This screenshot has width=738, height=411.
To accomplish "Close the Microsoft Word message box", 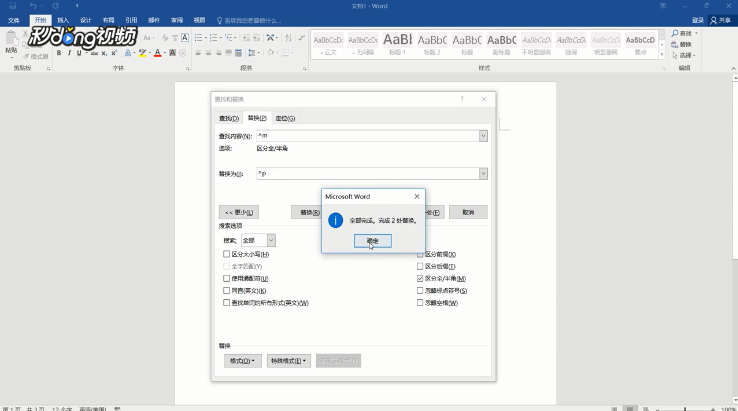I will pos(417,196).
